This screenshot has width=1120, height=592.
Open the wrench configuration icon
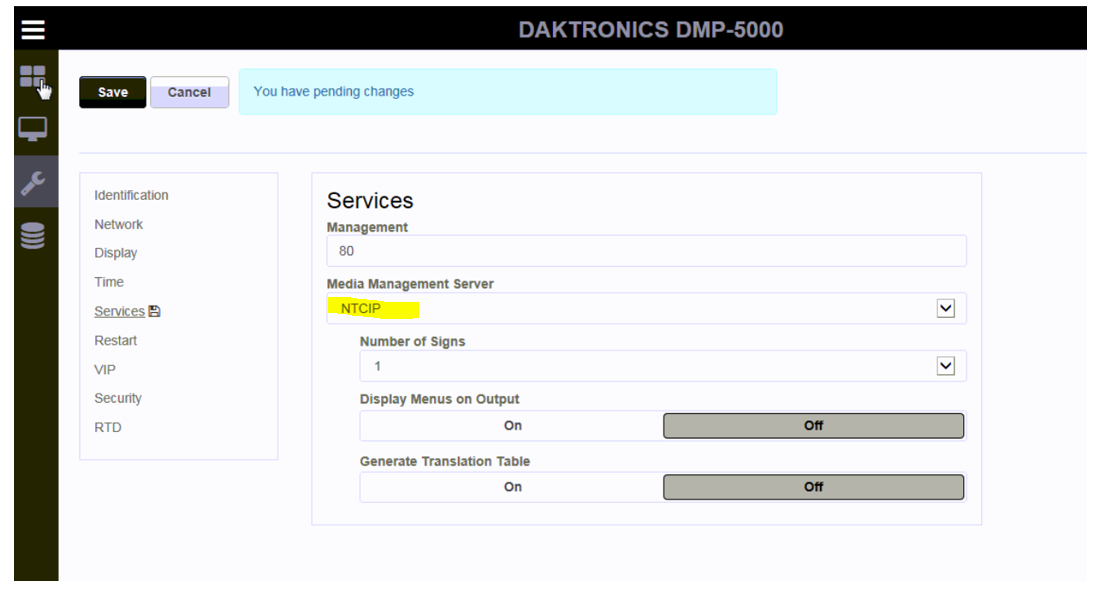33,182
